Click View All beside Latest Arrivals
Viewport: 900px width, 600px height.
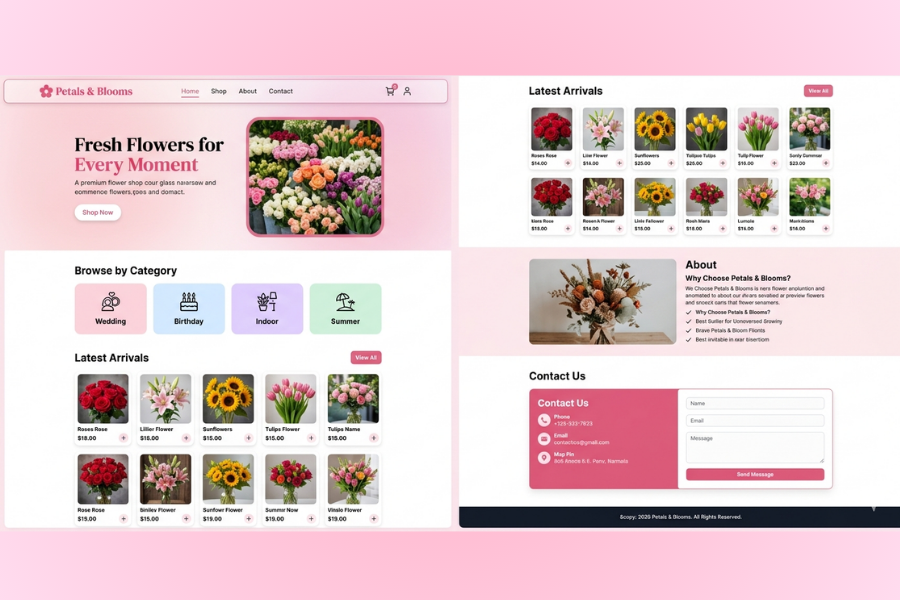[x=365, y=357]
